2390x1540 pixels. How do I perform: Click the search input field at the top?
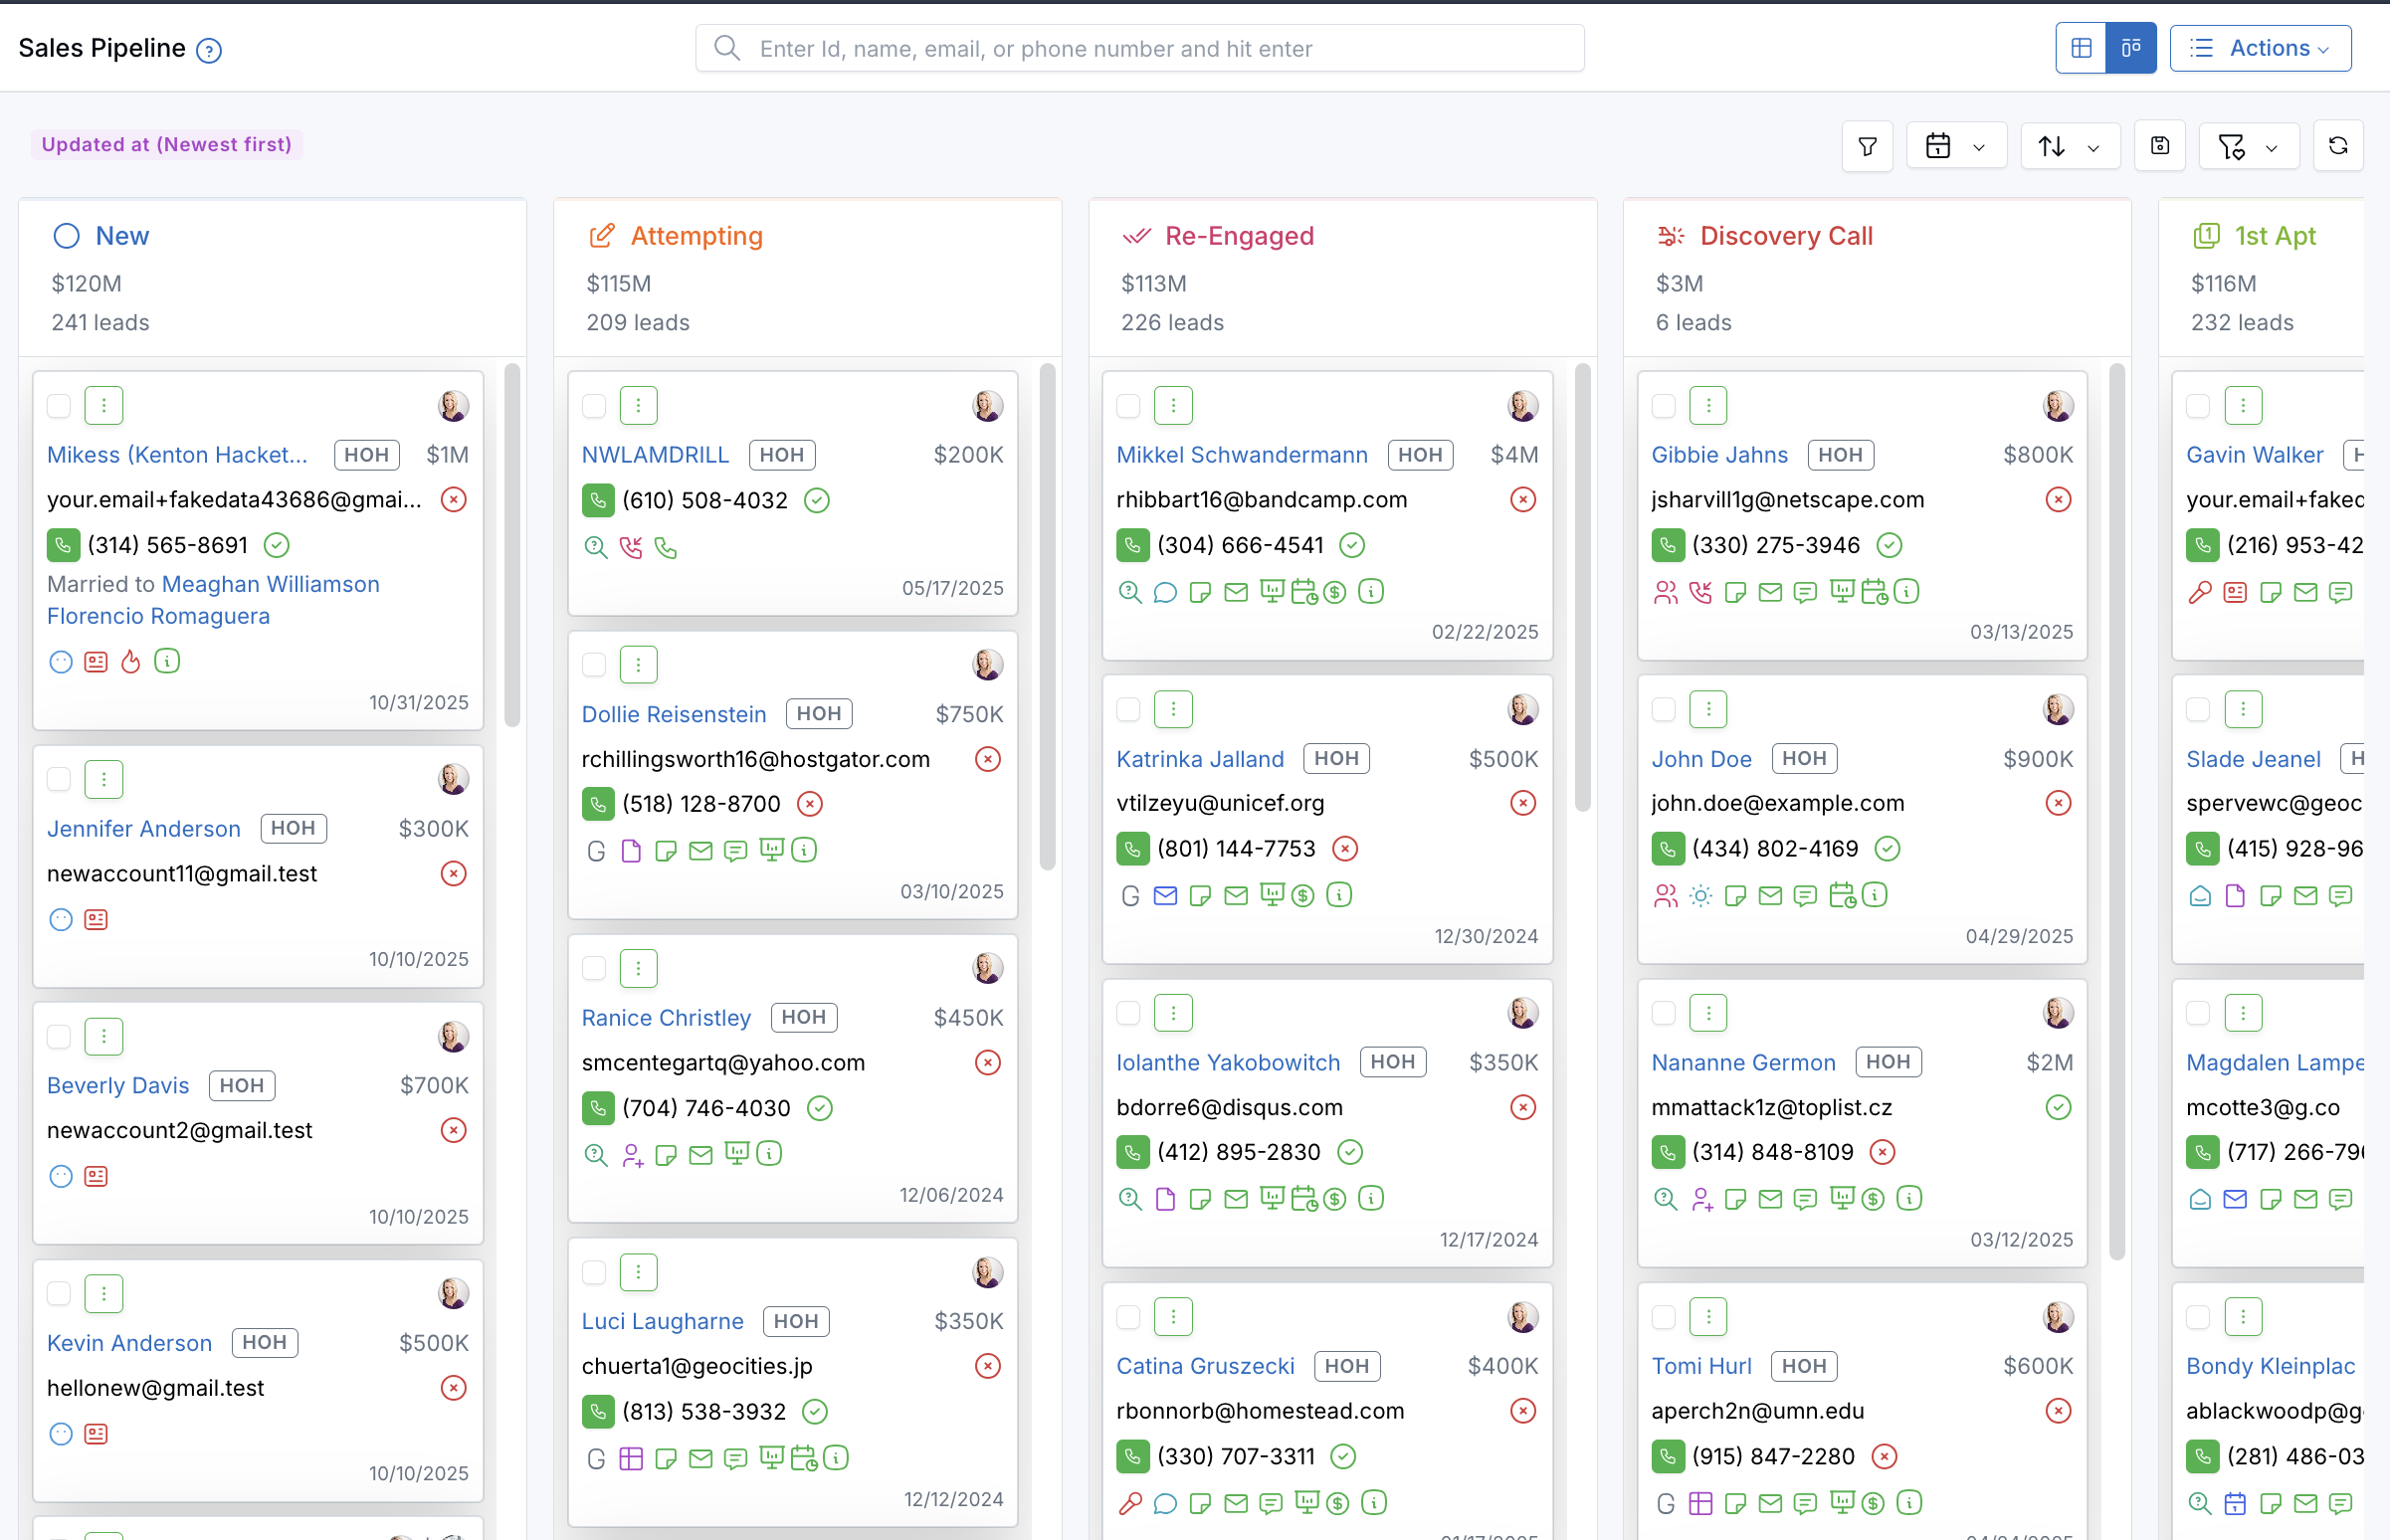1140,48
